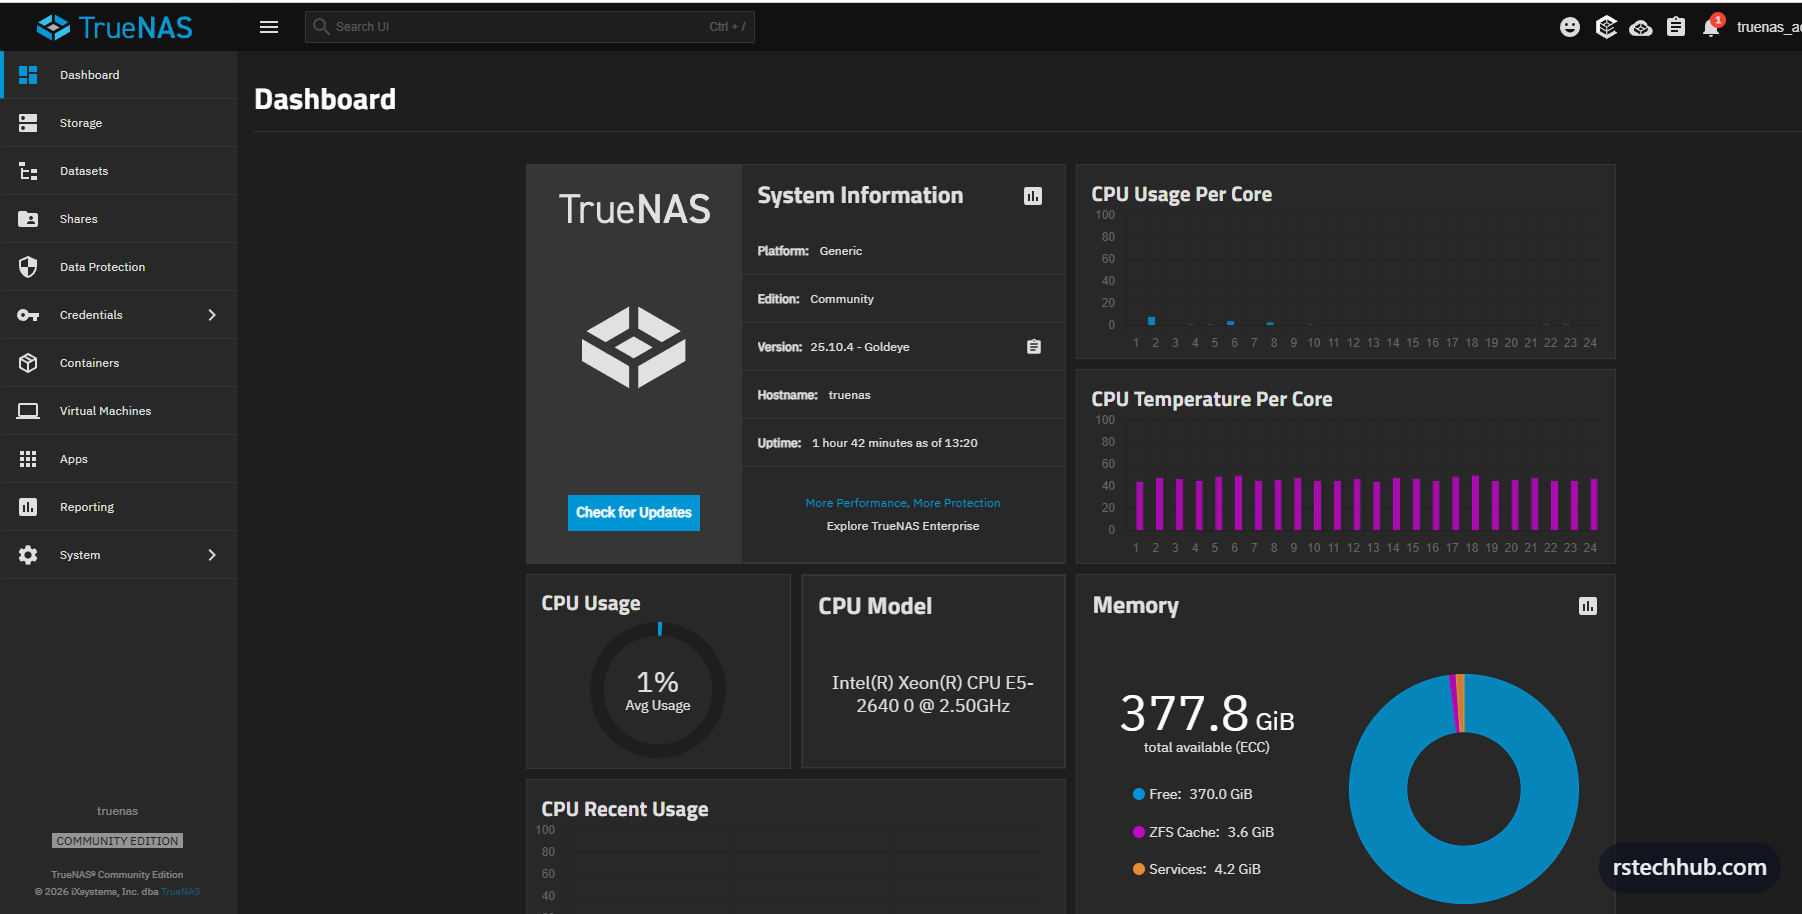
Task: Focus the Search UI input field
Action: (530, 27)
